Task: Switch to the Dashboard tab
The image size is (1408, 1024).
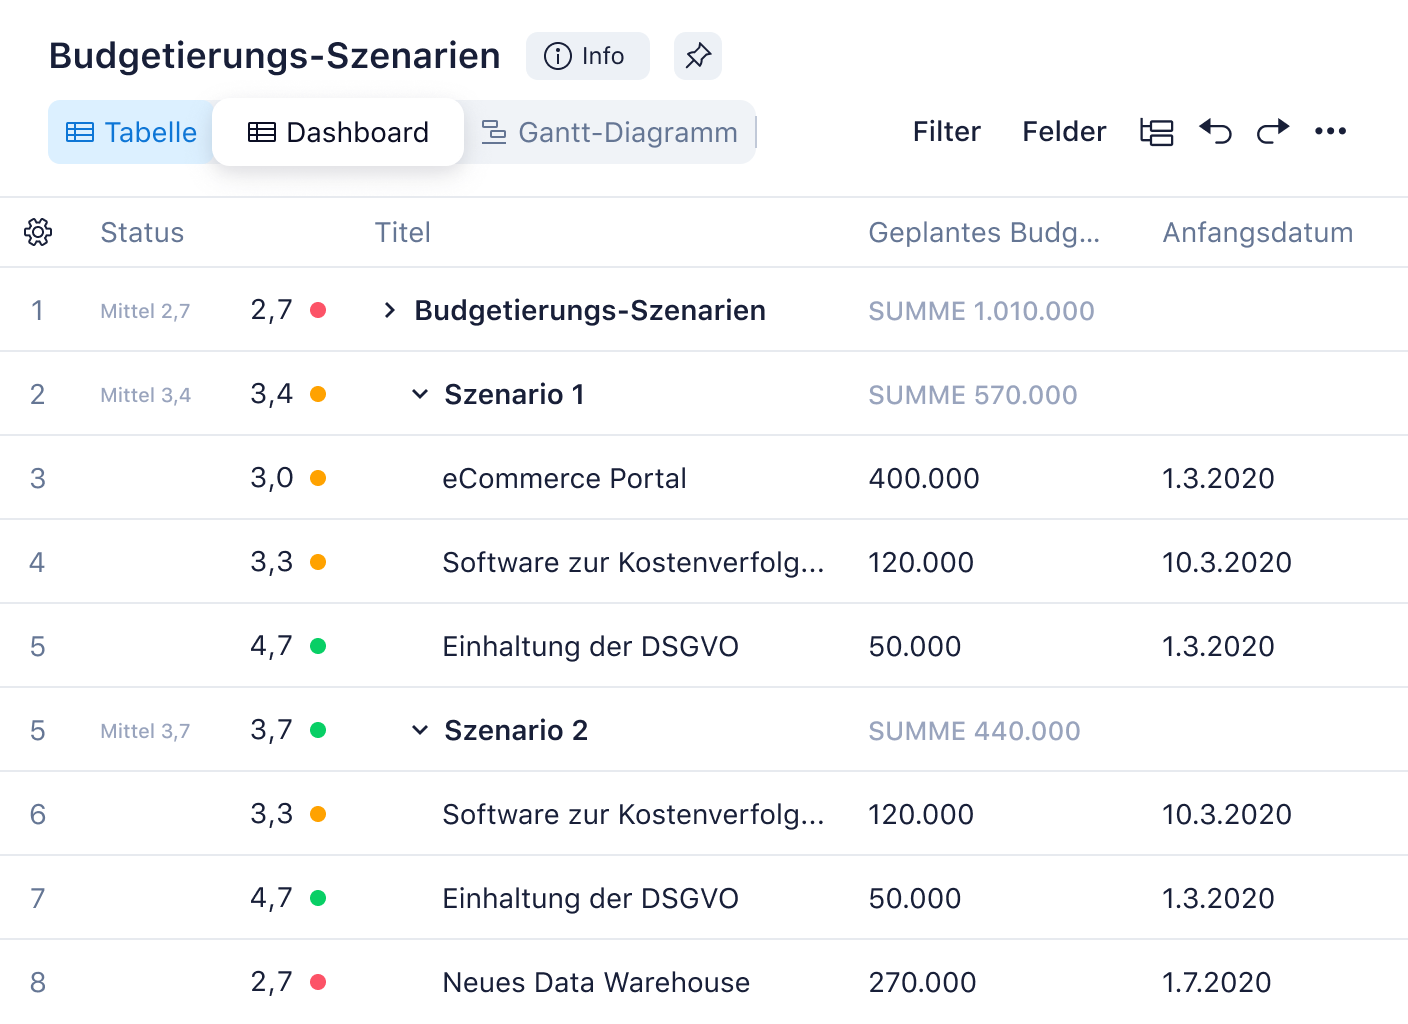Action: 338,132
